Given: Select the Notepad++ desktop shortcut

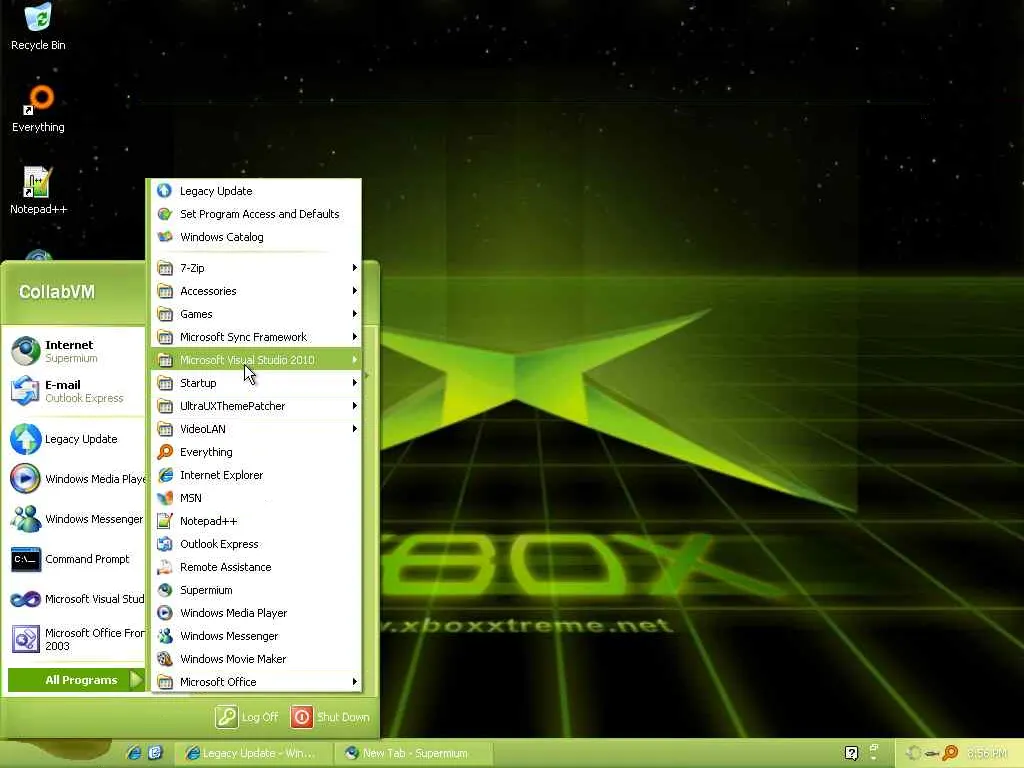Looking at the screenshot, I should (x=38, y=190).
